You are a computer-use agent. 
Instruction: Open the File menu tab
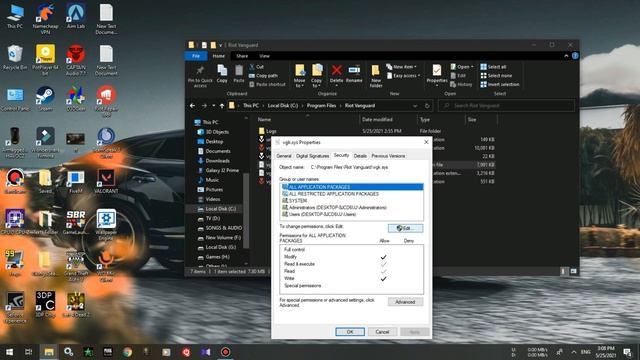[196, 56]
